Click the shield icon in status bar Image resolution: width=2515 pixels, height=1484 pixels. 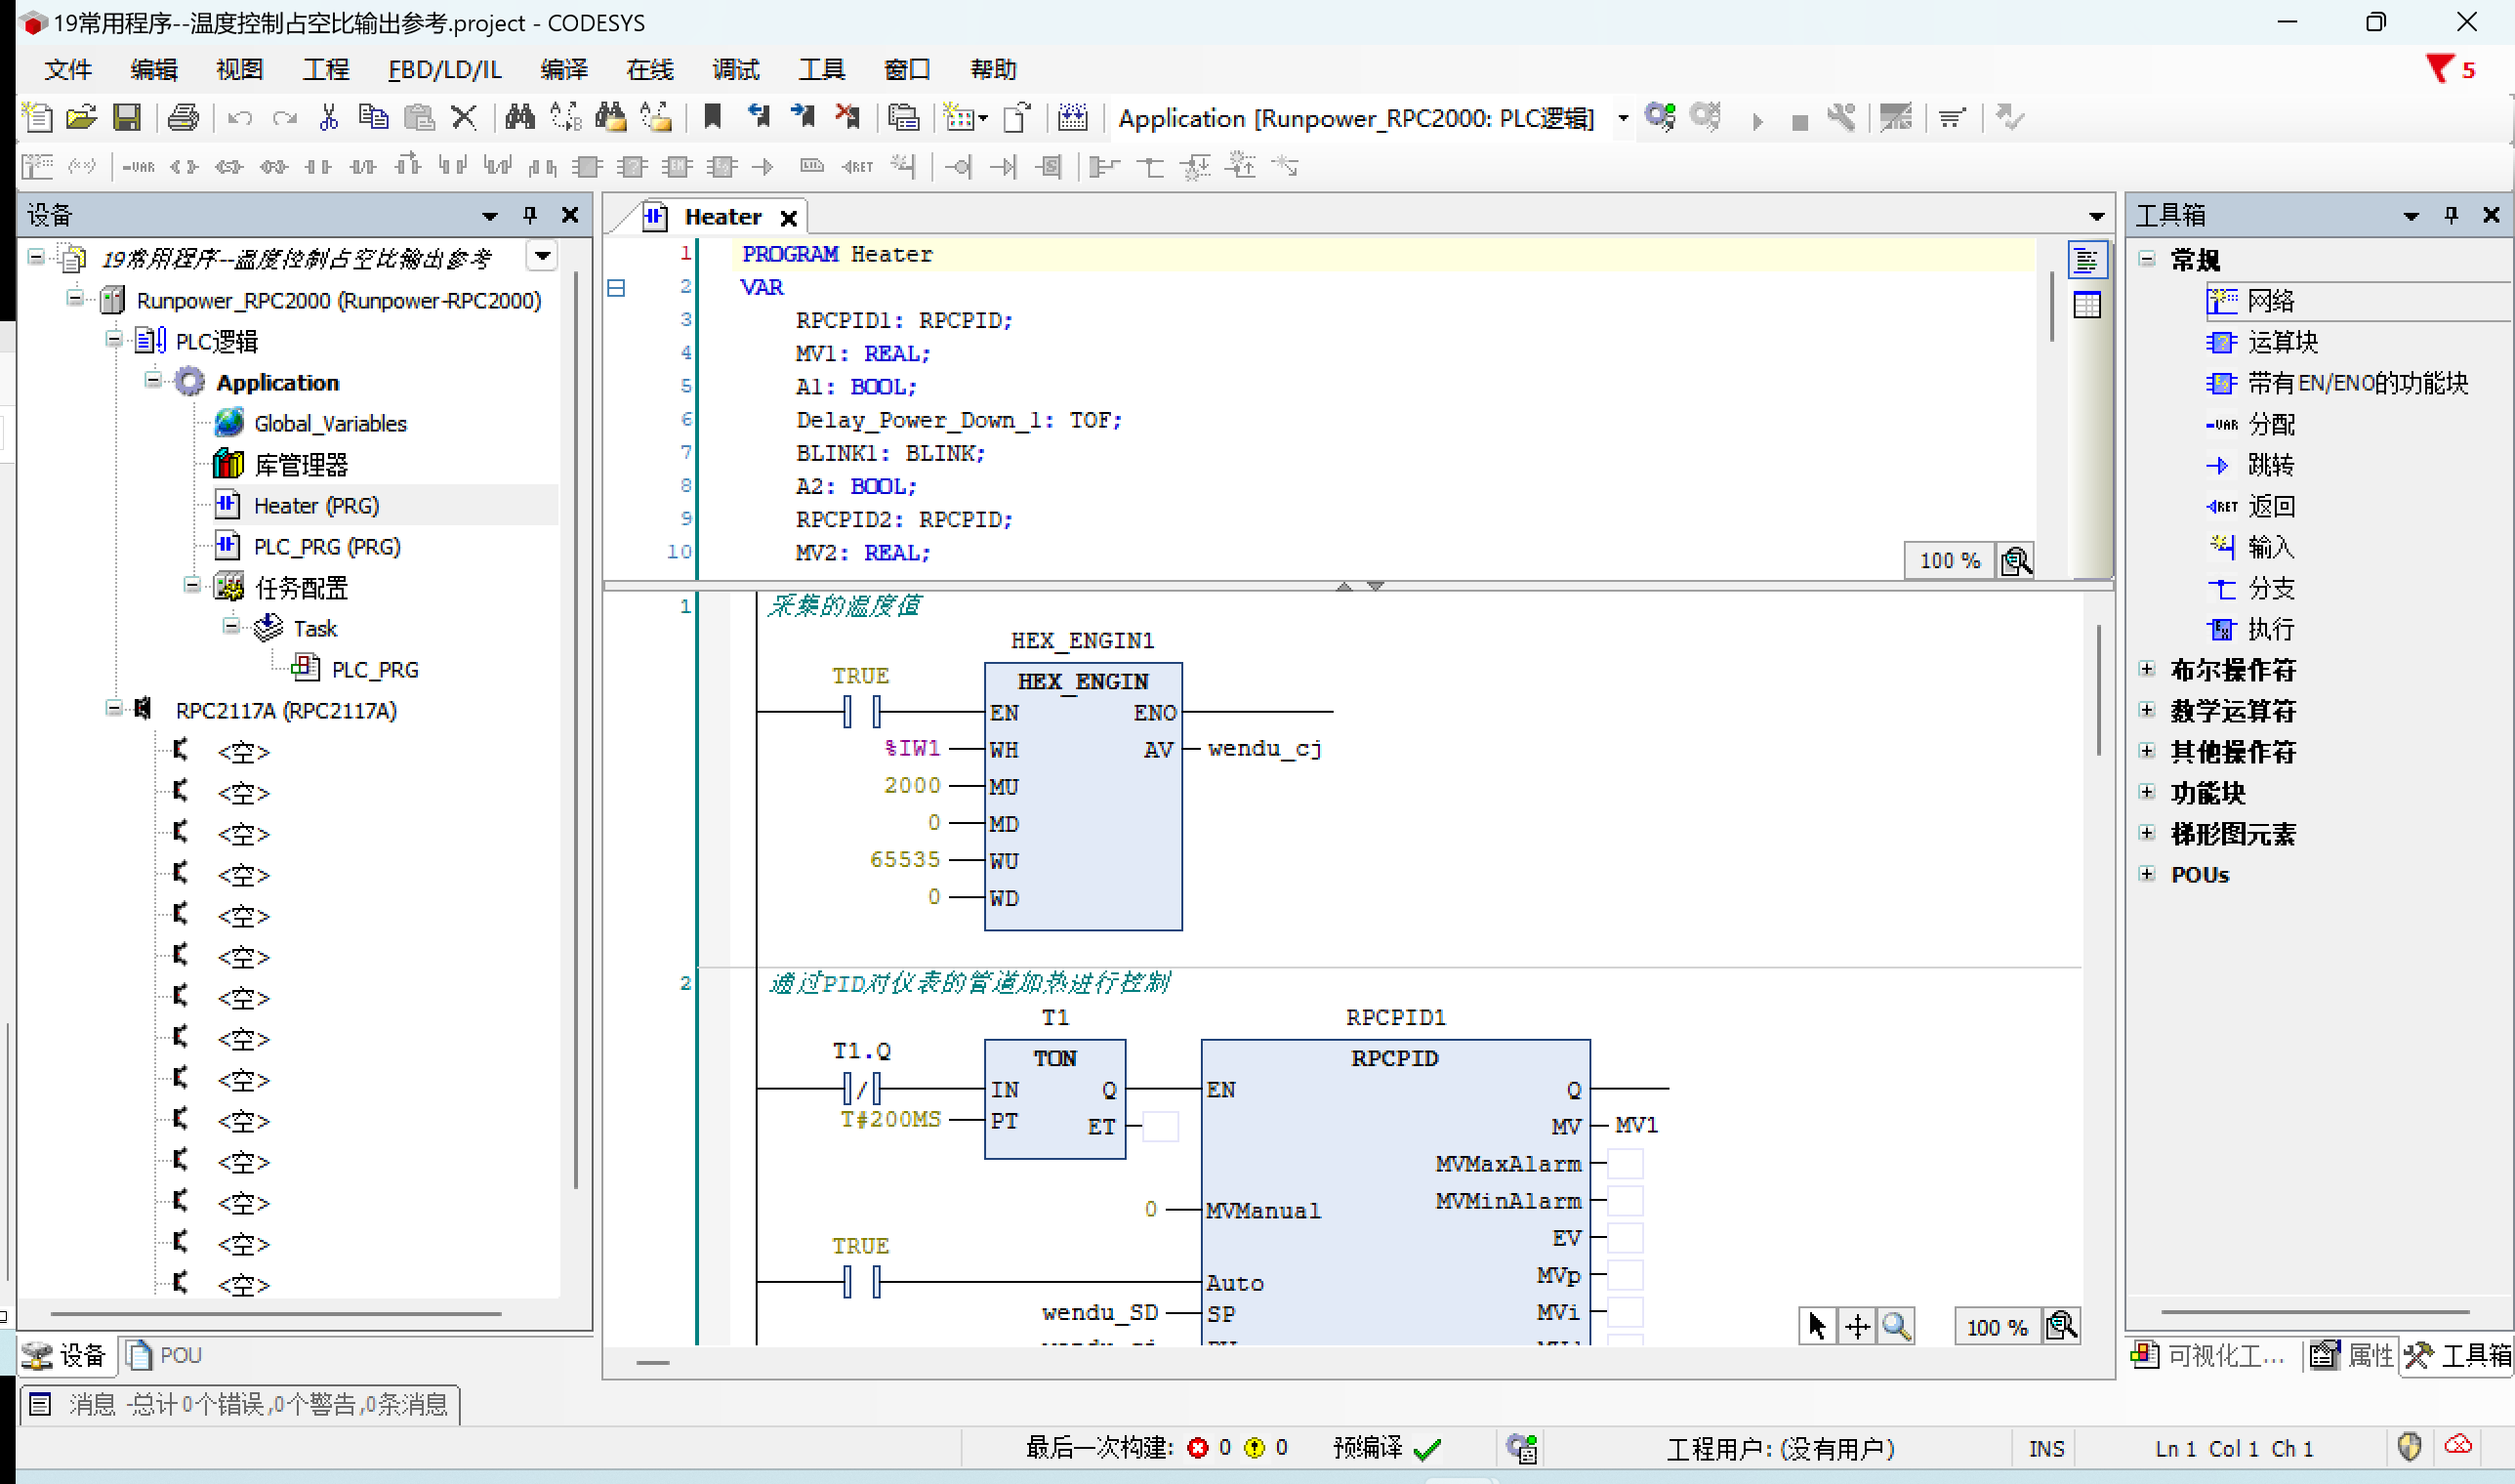pyautogui.click(x=2409, y=1447)
